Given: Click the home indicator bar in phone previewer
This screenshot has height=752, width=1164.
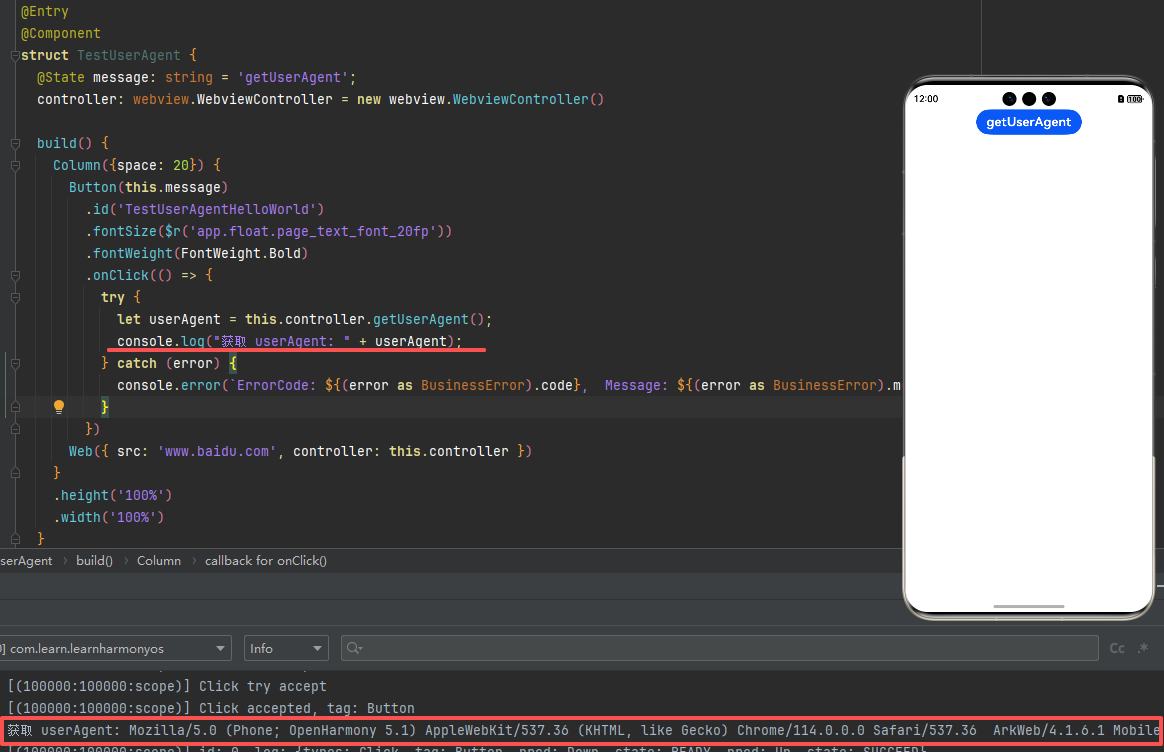Looking at the screenshot, I should (x=1028, y=606).
